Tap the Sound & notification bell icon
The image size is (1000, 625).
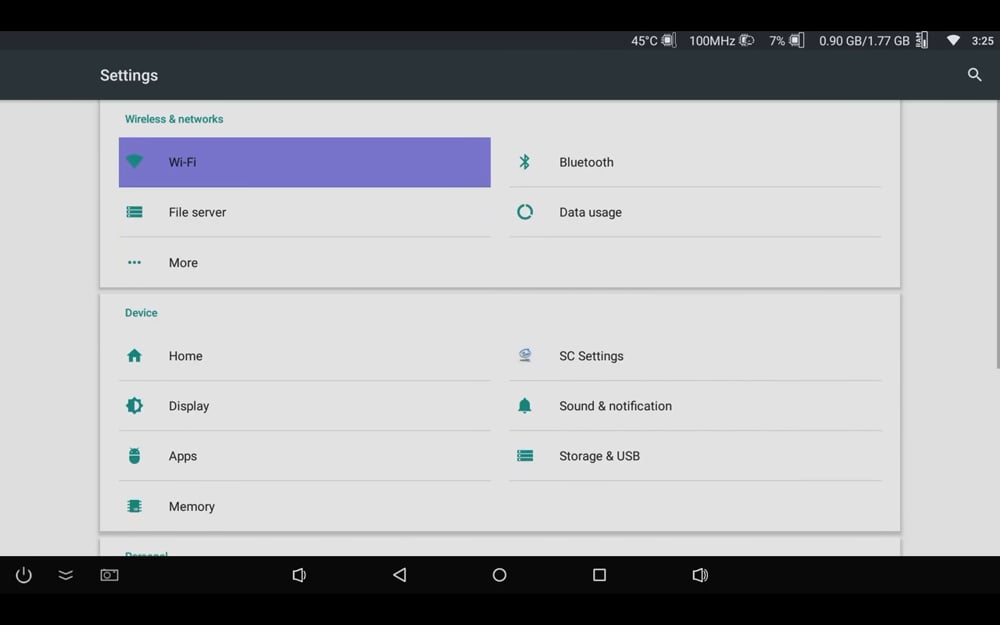pos(524,405)
